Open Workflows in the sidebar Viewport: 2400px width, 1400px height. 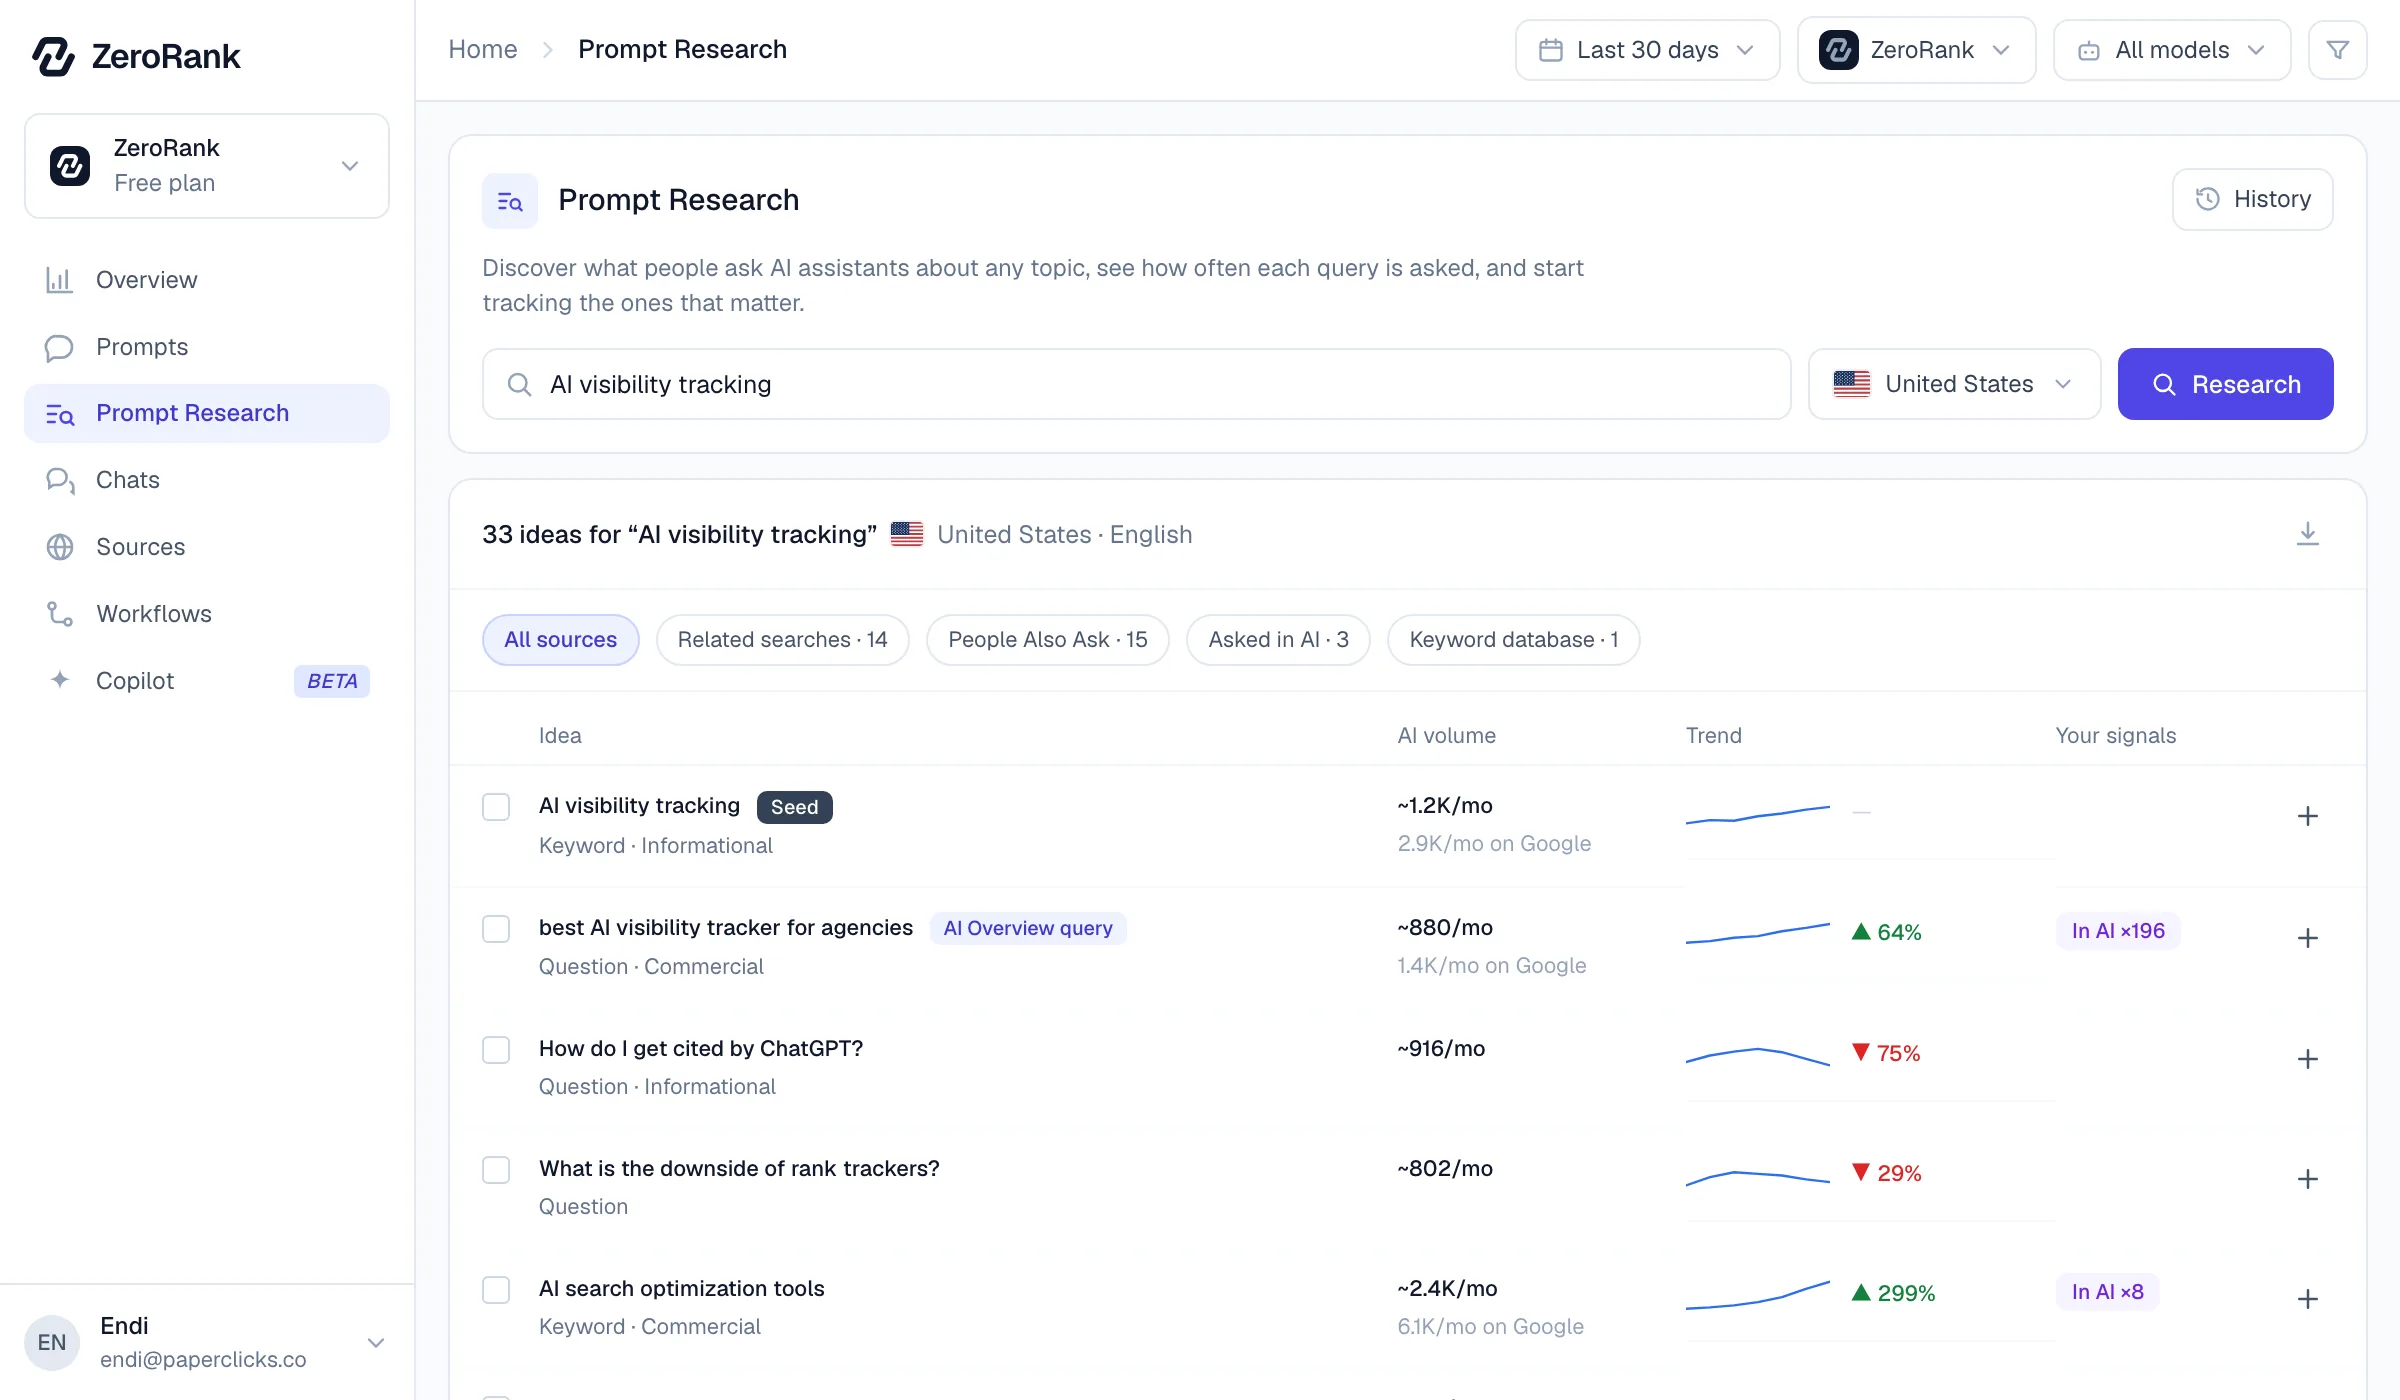(x=206, y=614)
